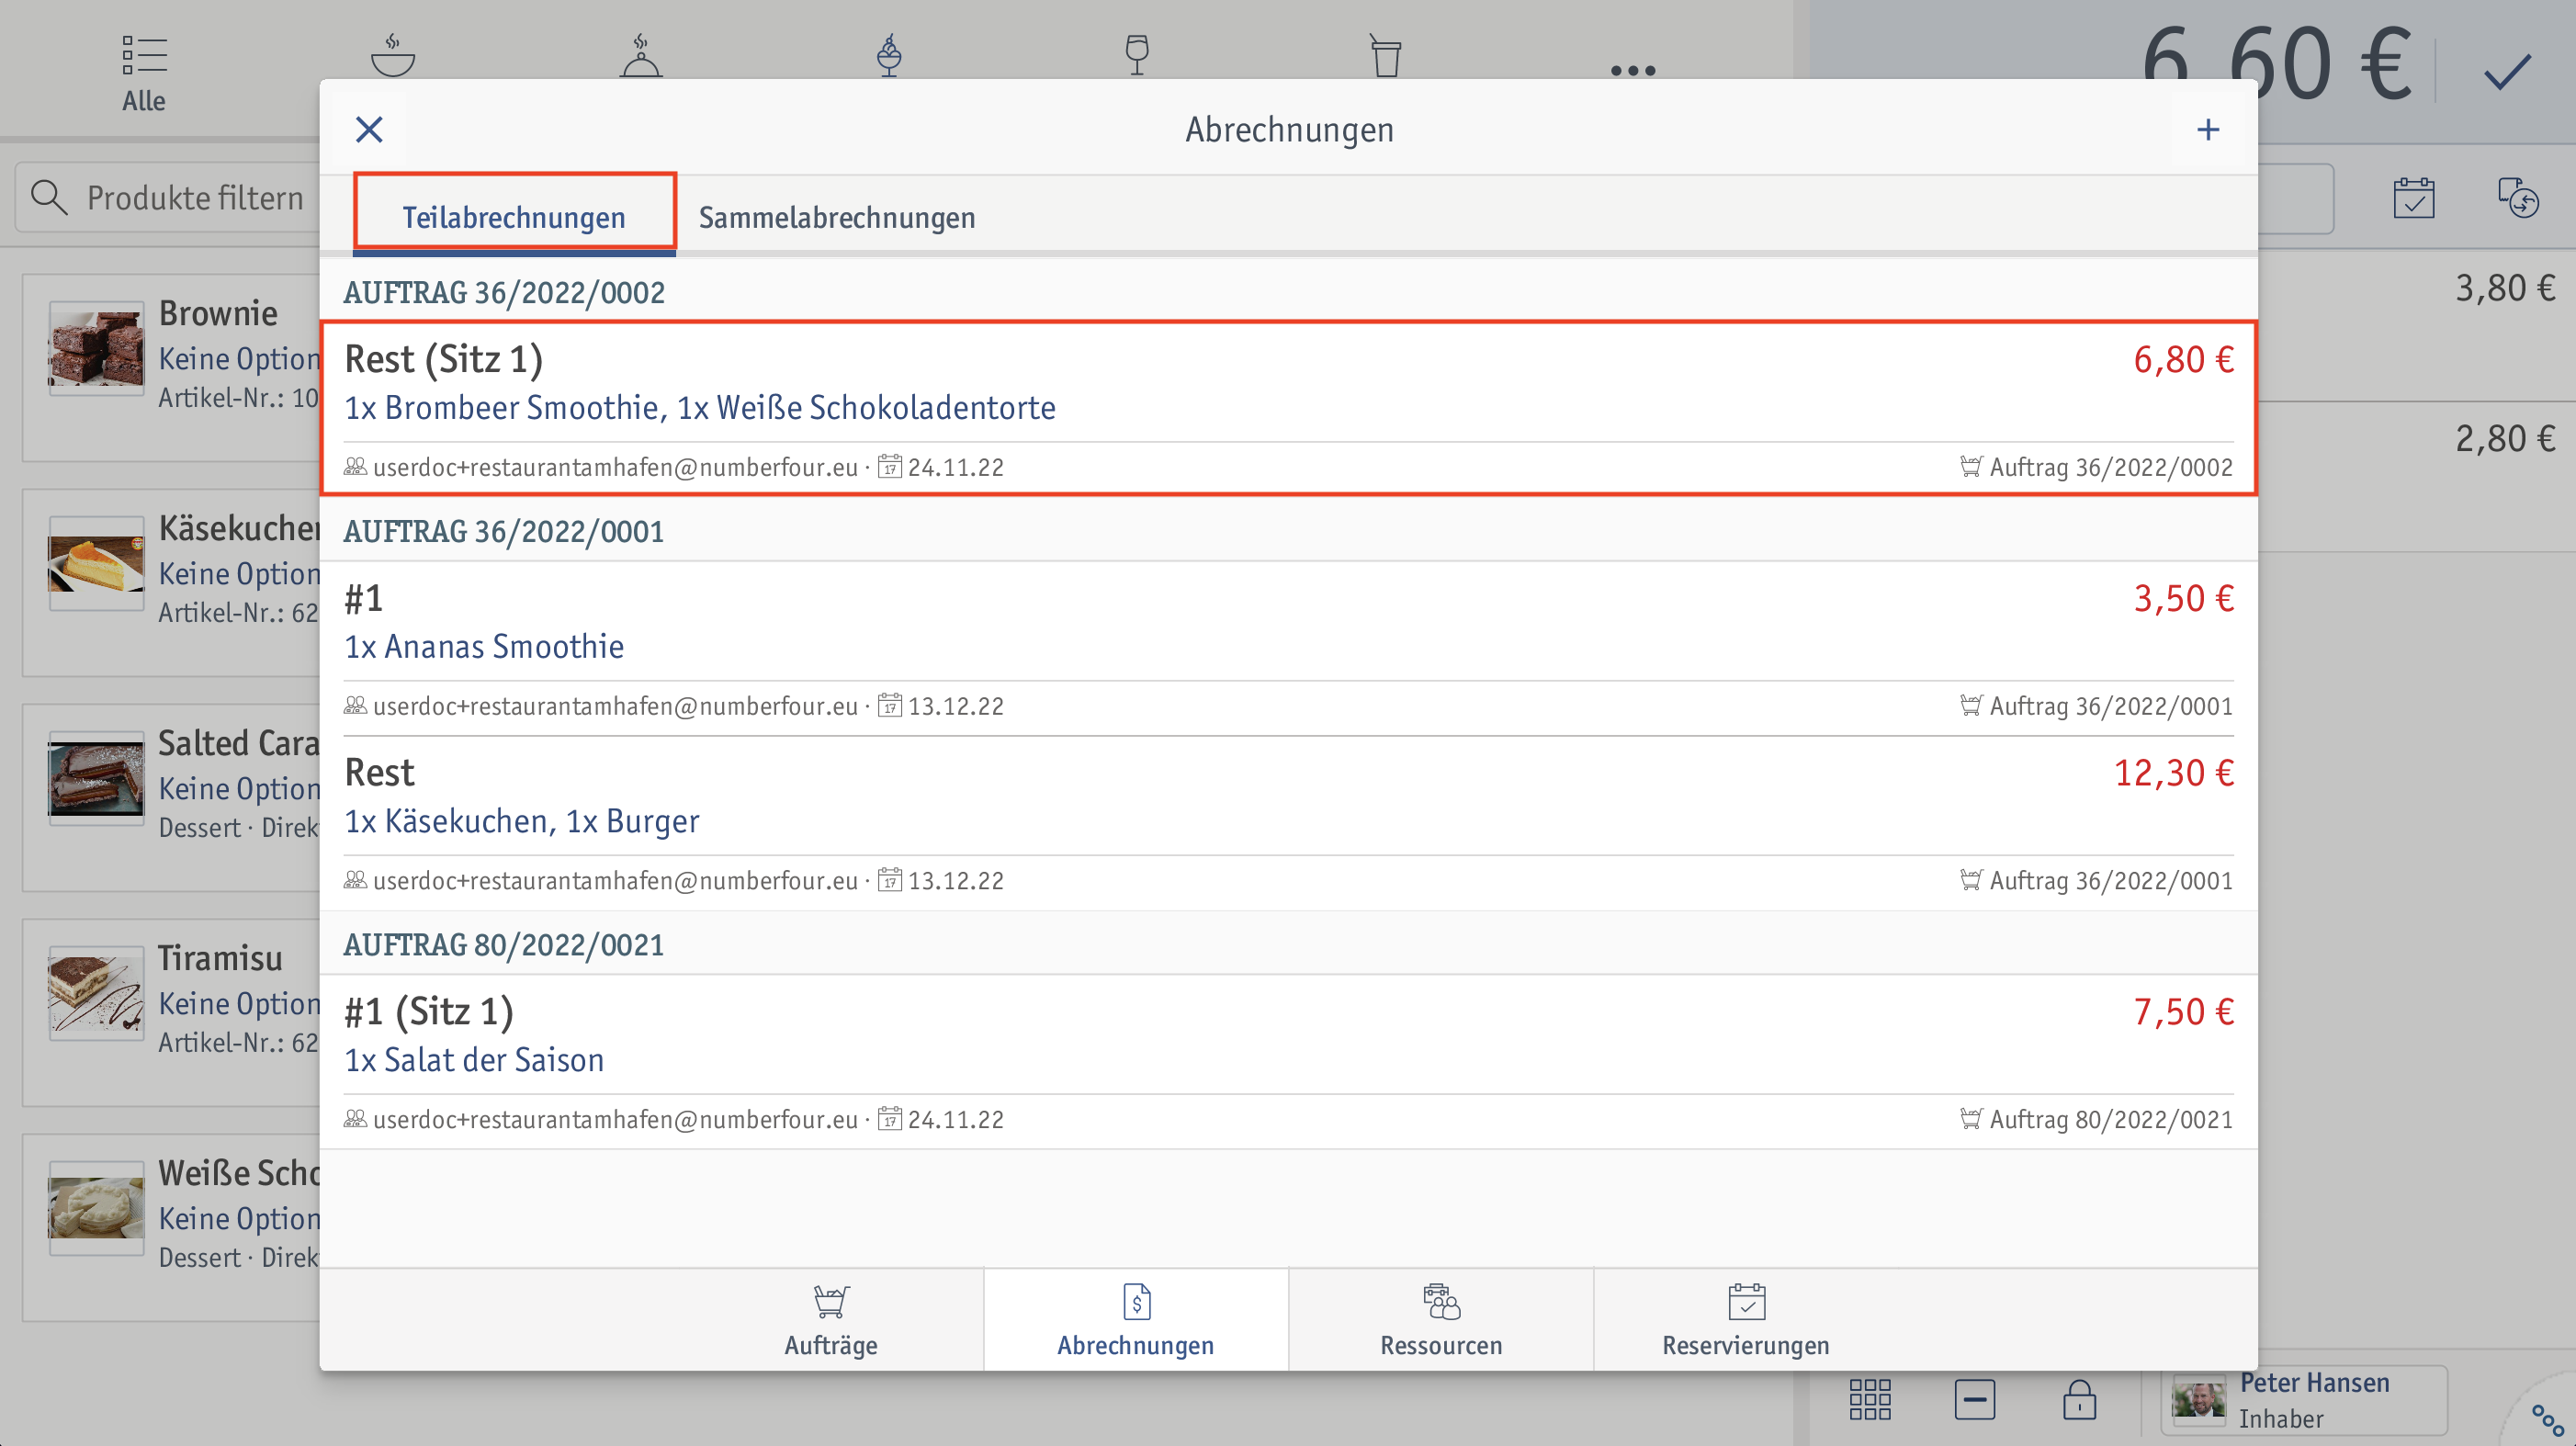Select the main dish cloche category icon

pos(641,55)
